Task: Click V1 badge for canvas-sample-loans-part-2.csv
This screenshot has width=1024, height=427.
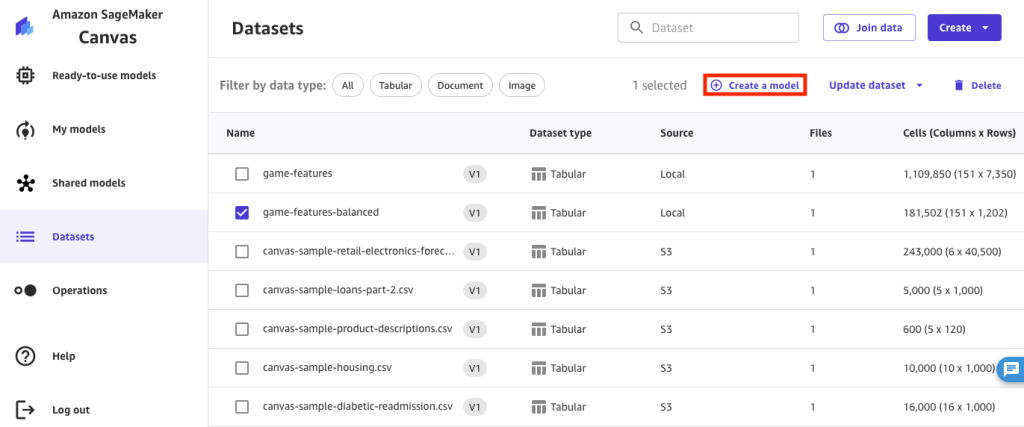Action: 475,291
